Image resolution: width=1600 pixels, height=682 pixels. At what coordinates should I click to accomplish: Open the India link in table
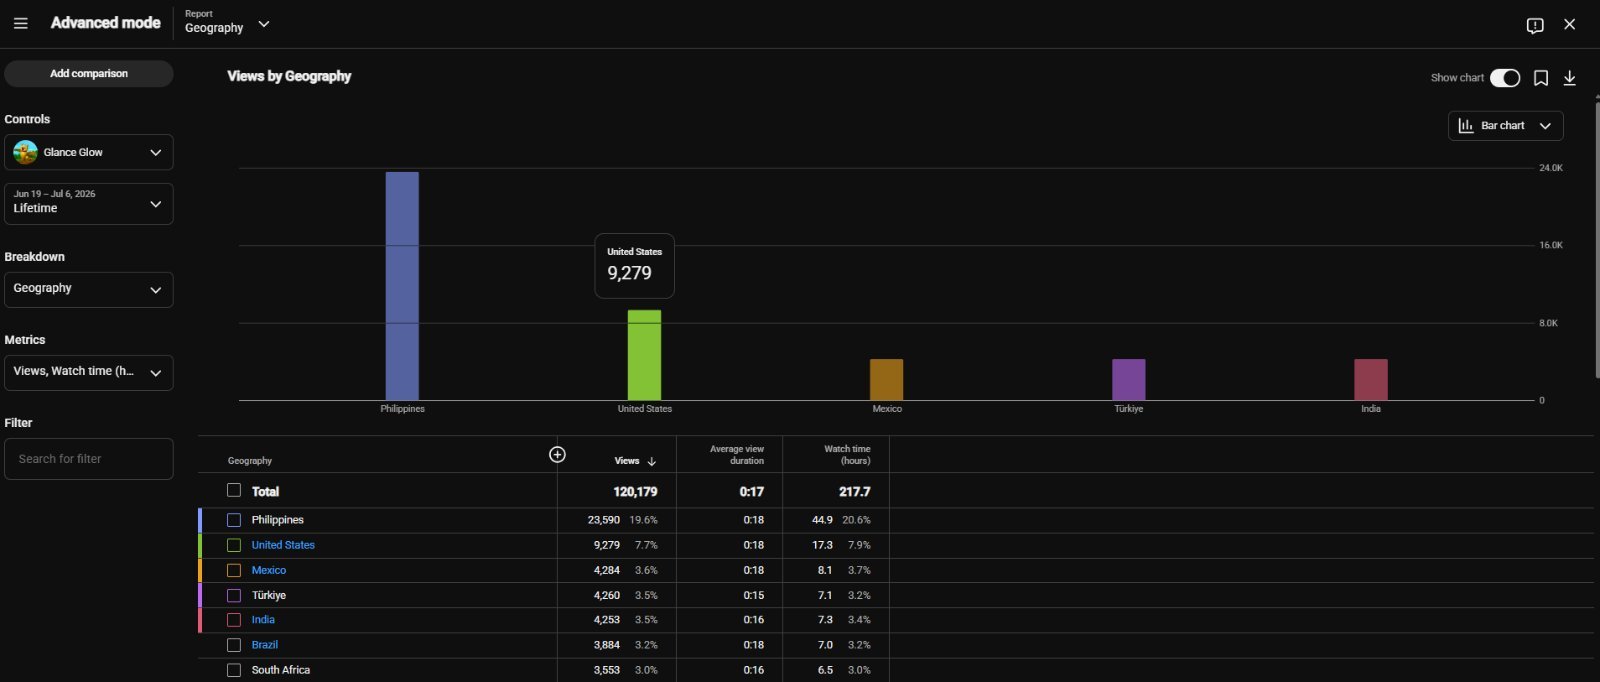point(263,620)
